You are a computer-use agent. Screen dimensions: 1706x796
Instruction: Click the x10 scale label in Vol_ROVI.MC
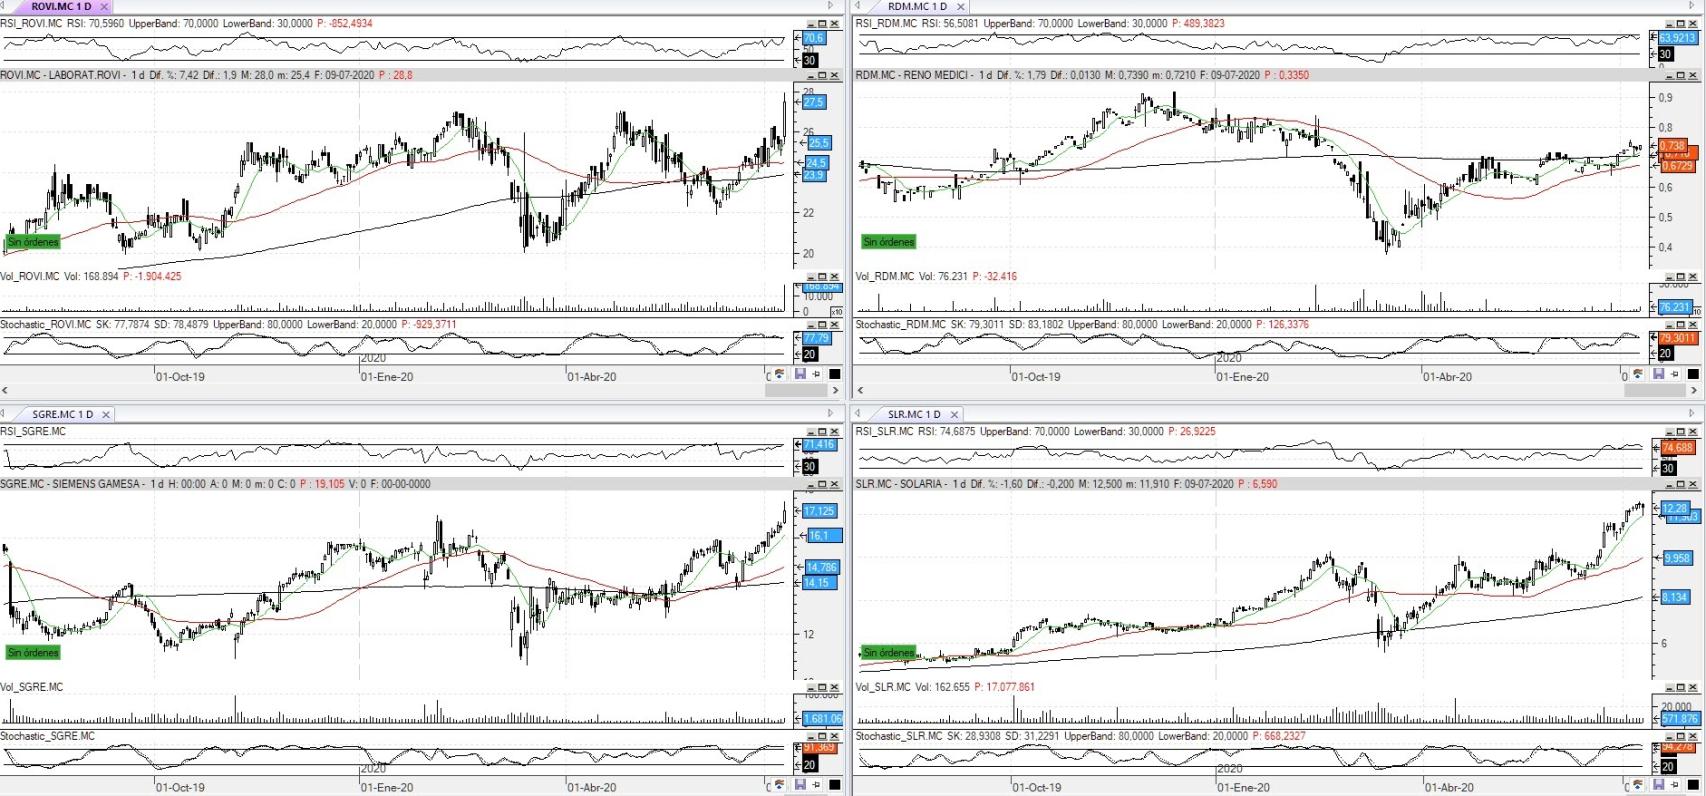837,312
